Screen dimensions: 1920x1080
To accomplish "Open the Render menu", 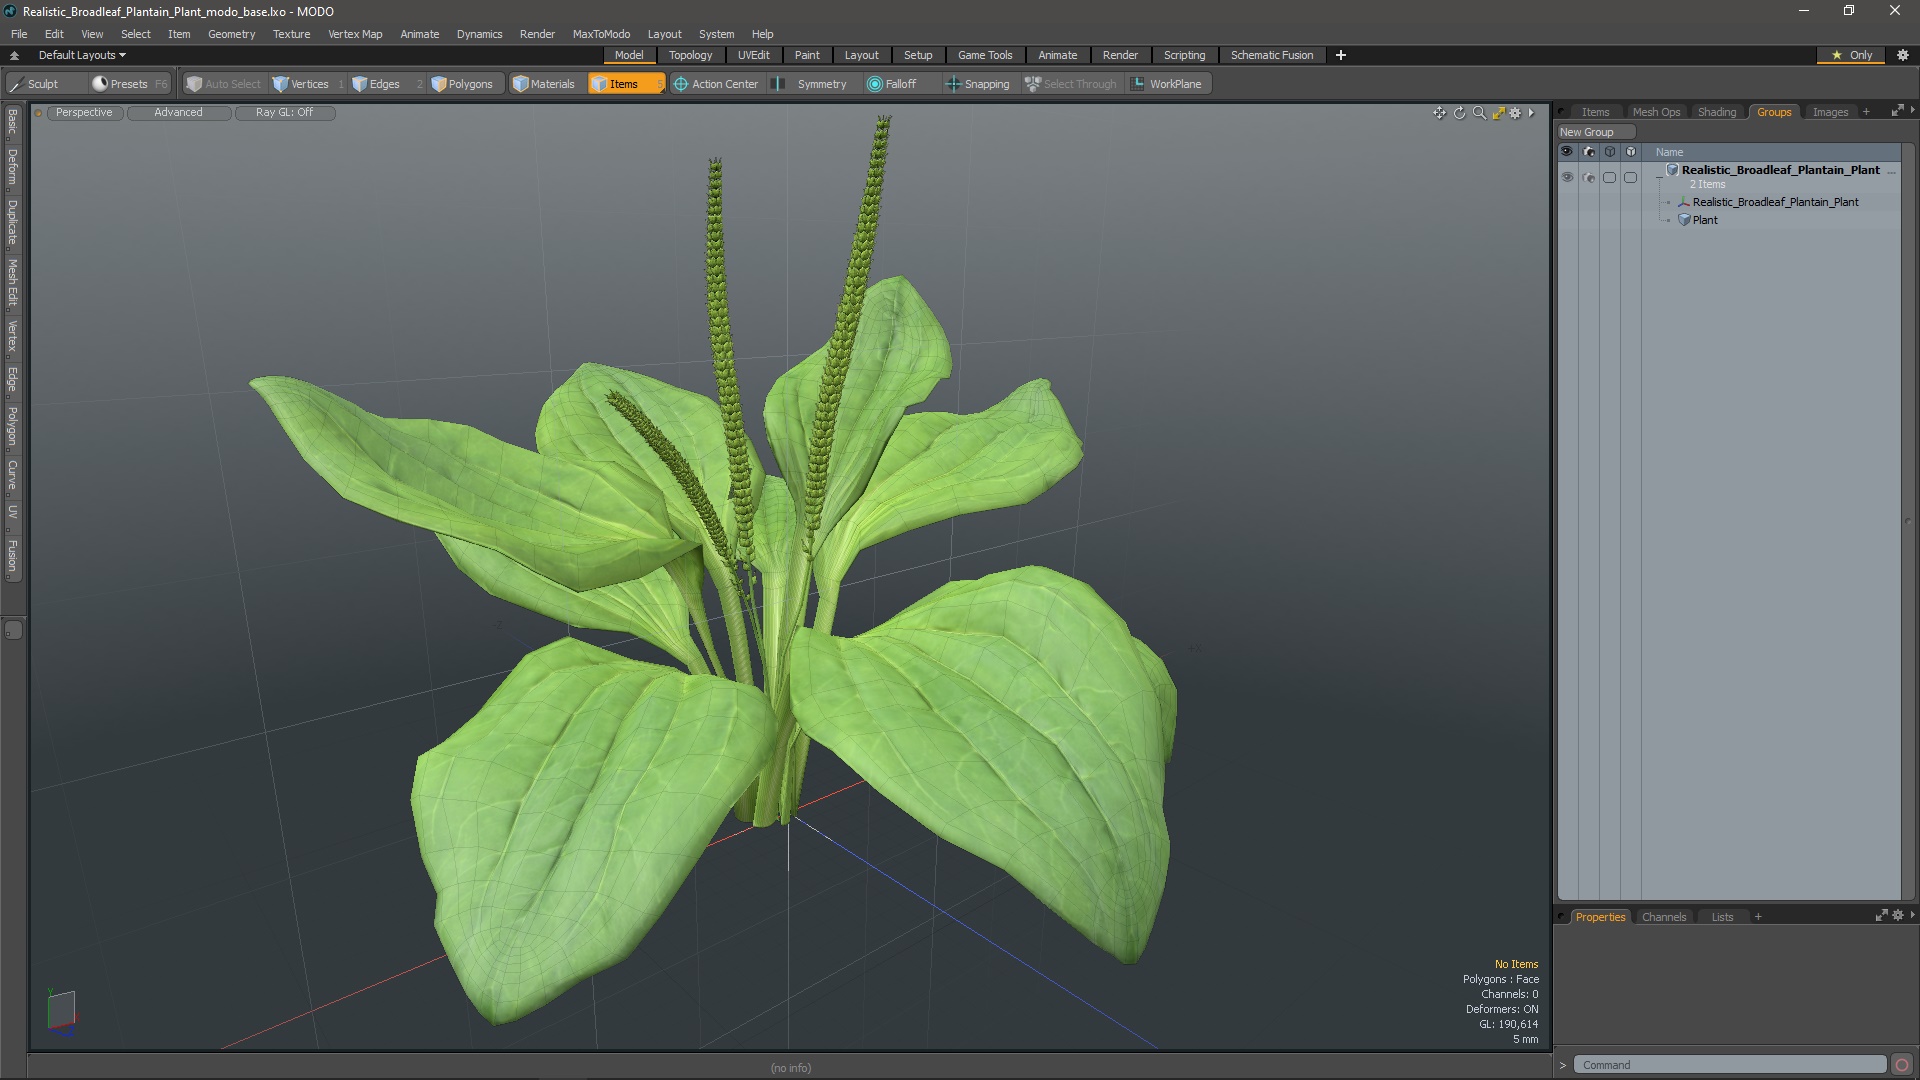I will click(x=537, y=33).
